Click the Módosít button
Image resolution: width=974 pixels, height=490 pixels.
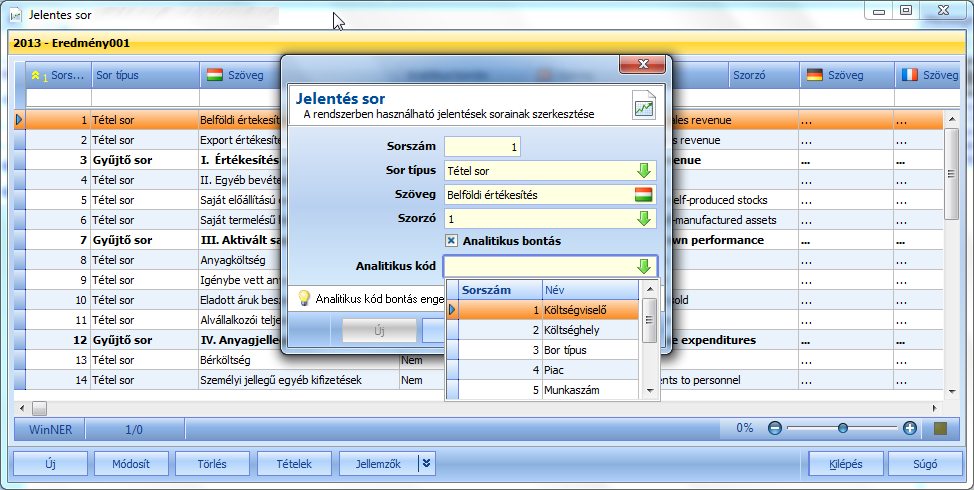click(x=131, y=463)
